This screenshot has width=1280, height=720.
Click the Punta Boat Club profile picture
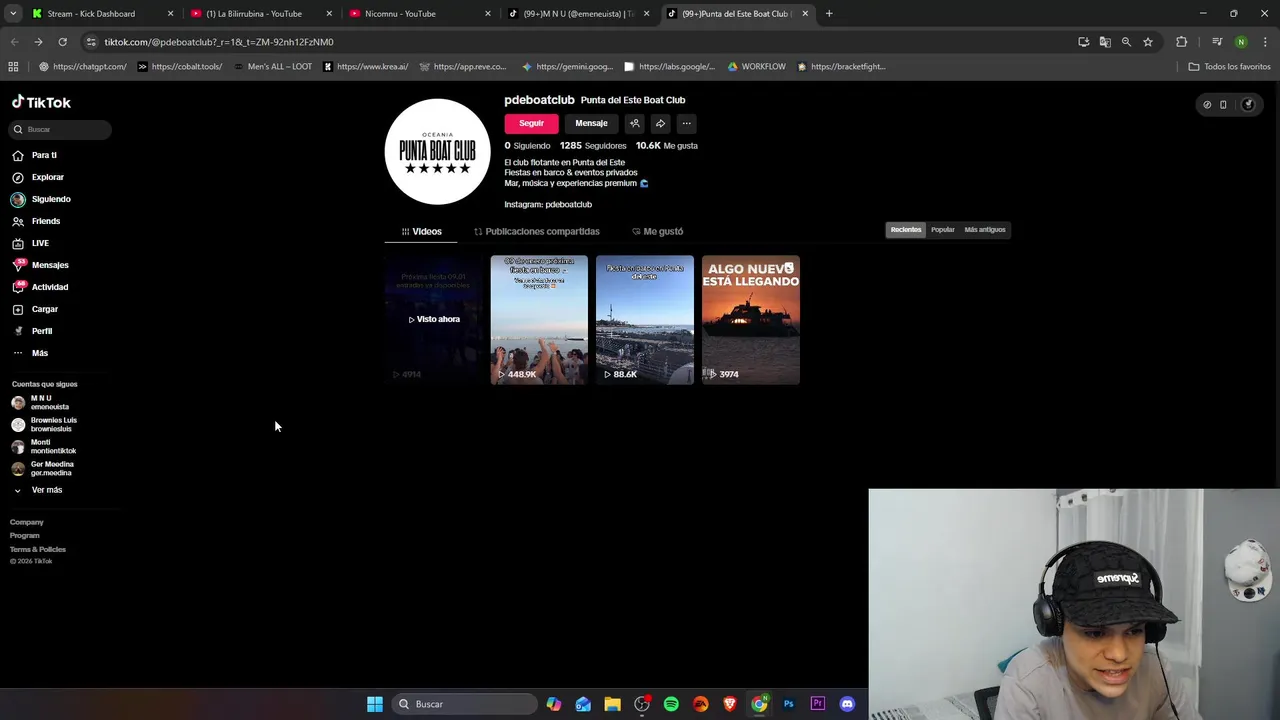point(437,151)
